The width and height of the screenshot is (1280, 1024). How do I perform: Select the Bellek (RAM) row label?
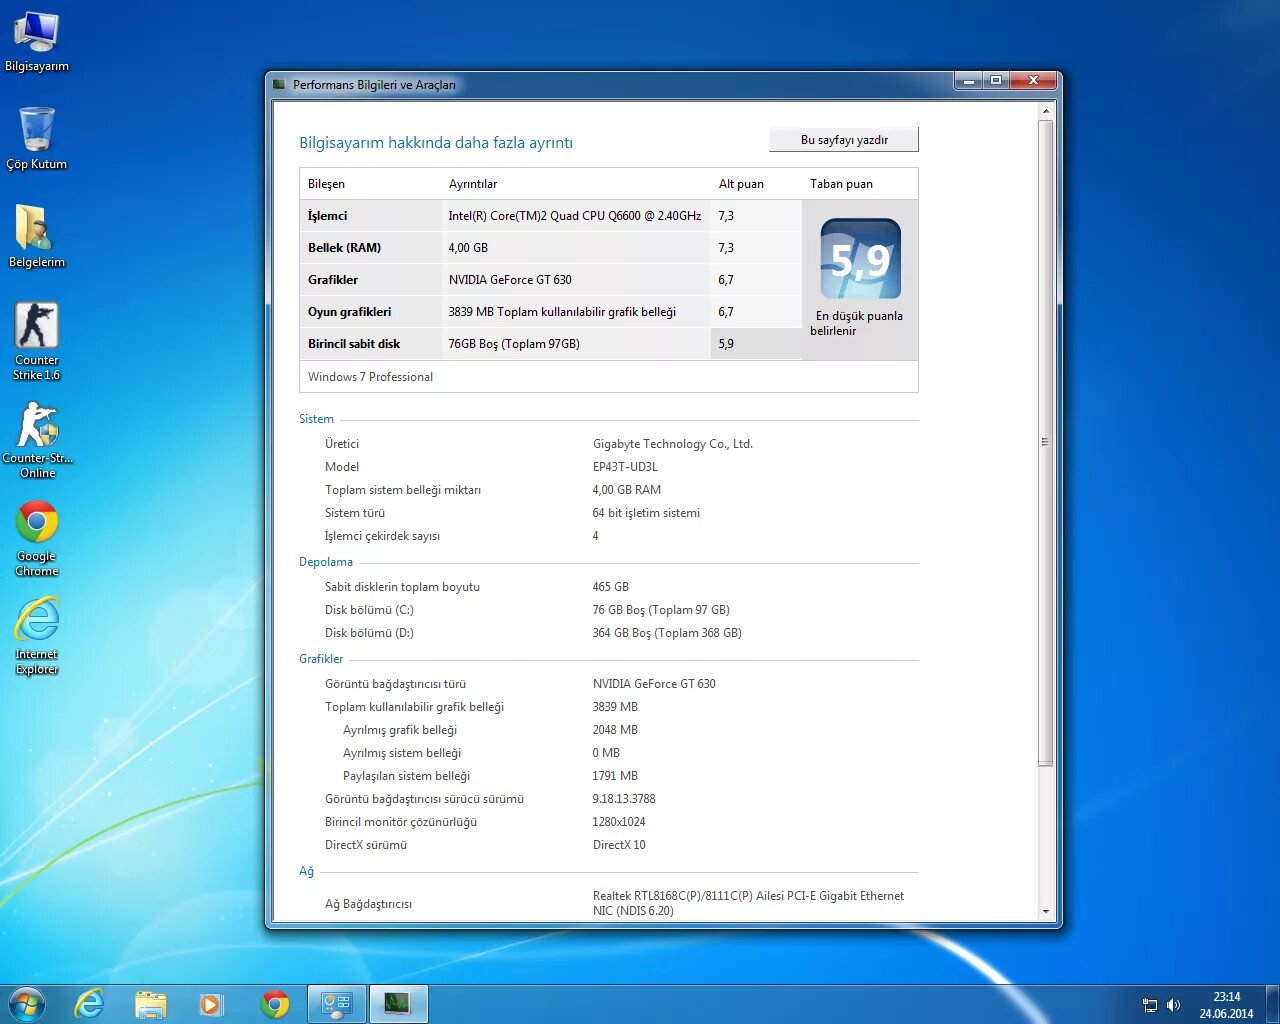point(344,248)
